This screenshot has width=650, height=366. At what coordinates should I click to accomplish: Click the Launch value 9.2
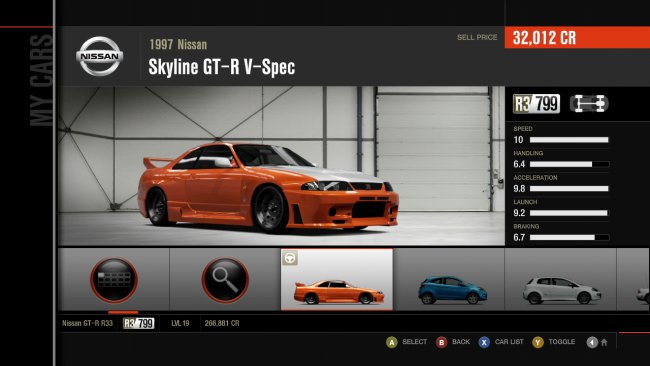pos(519,213)
